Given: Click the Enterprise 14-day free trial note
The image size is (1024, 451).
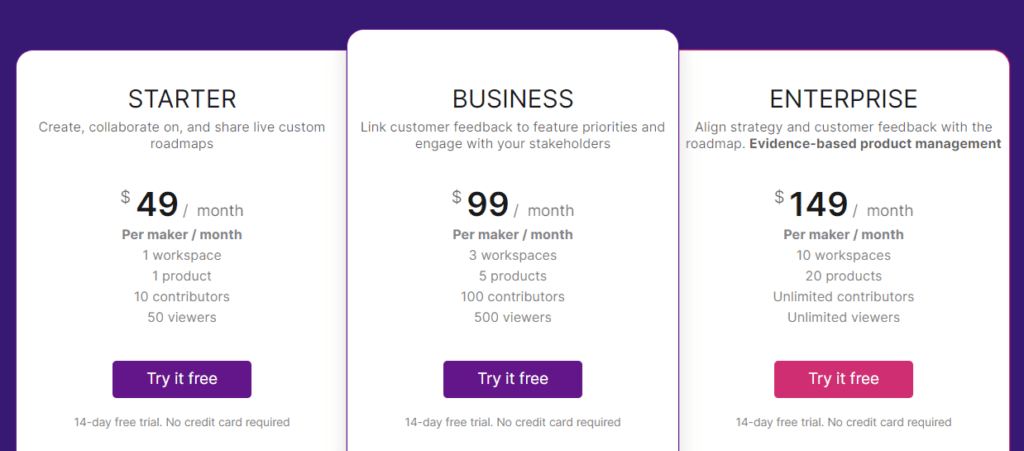Looking at the screenshot, I should click(x=844, y=422).
